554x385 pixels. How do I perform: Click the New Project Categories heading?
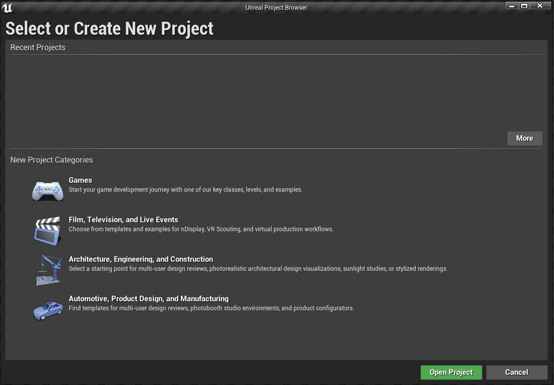pos(52,160)
